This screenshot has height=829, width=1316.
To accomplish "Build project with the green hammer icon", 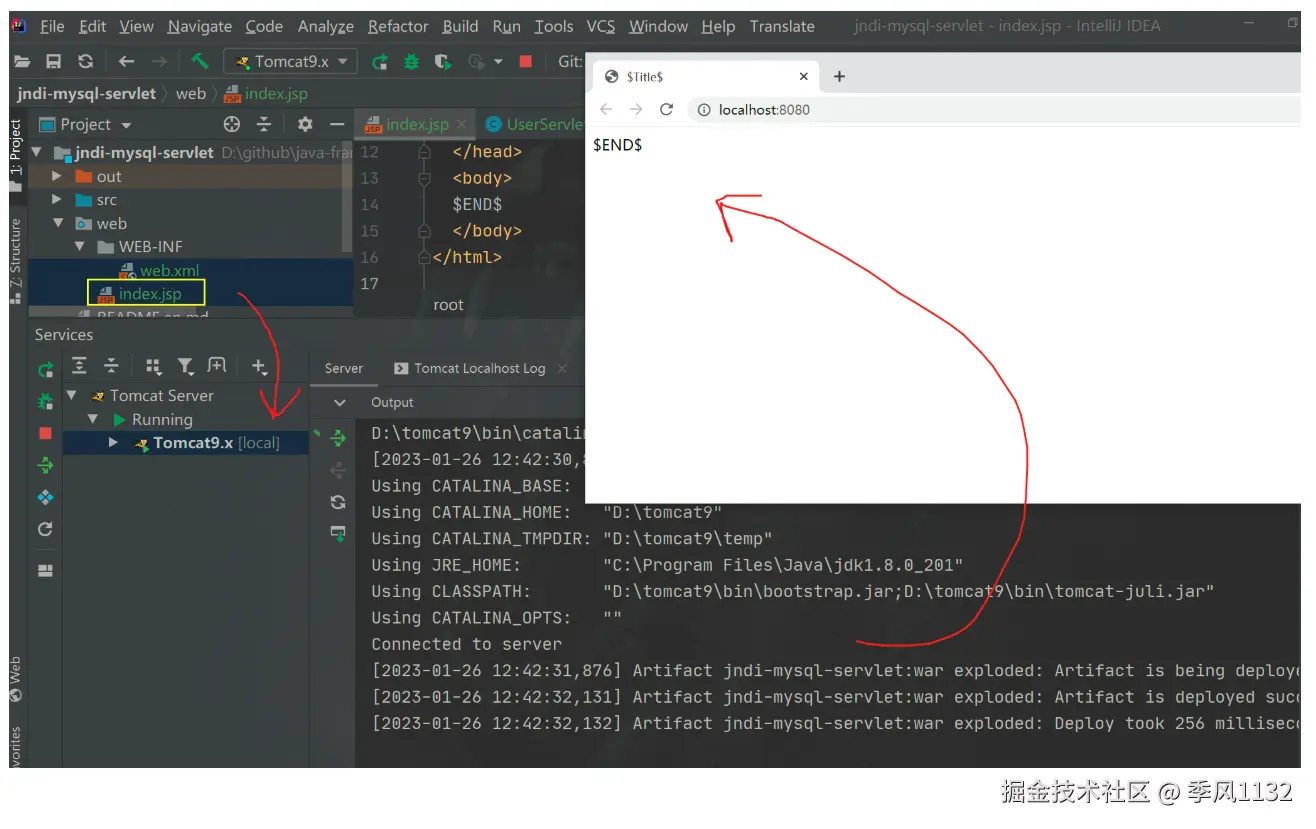I will [200, 61].
